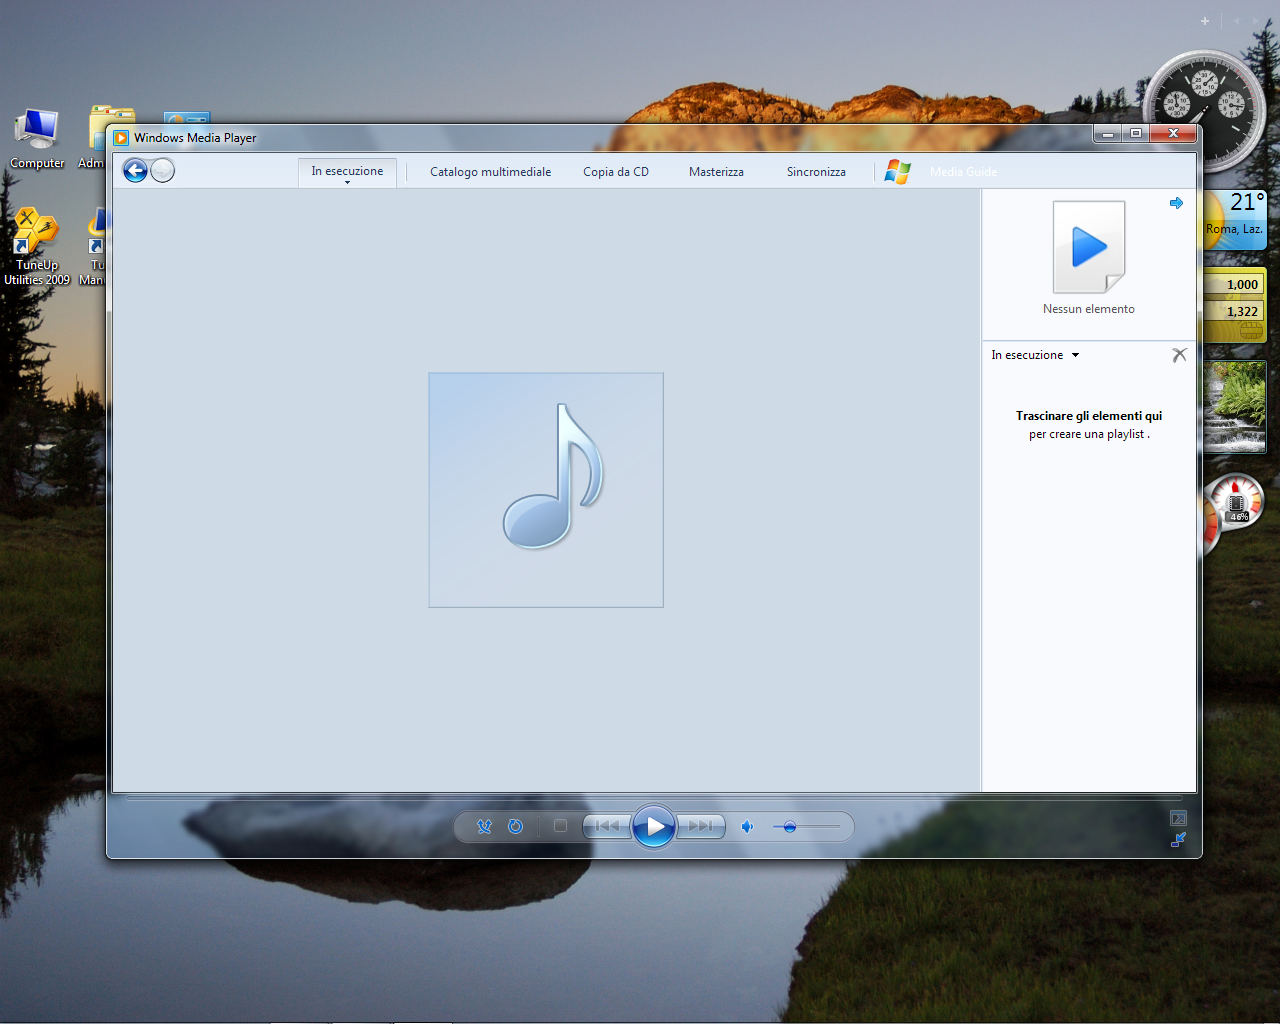1280x1024 pixels.
Task: Skip to the next track
Action: [701, 826]
